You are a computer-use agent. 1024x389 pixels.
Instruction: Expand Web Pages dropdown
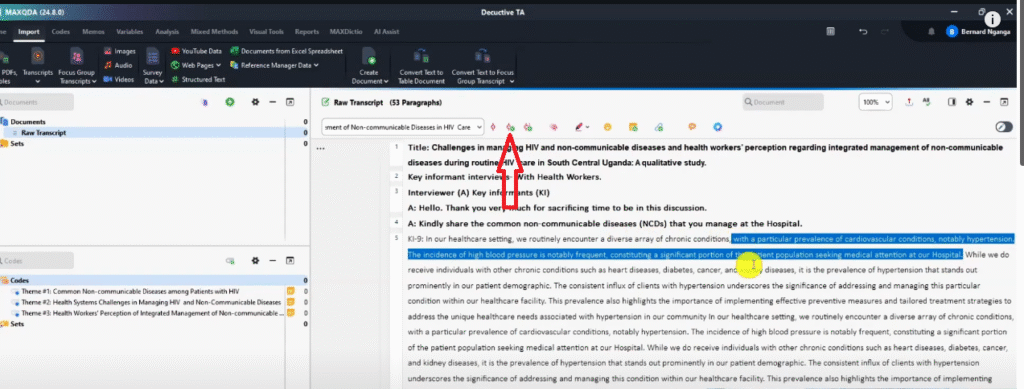(x=218, y=65)
